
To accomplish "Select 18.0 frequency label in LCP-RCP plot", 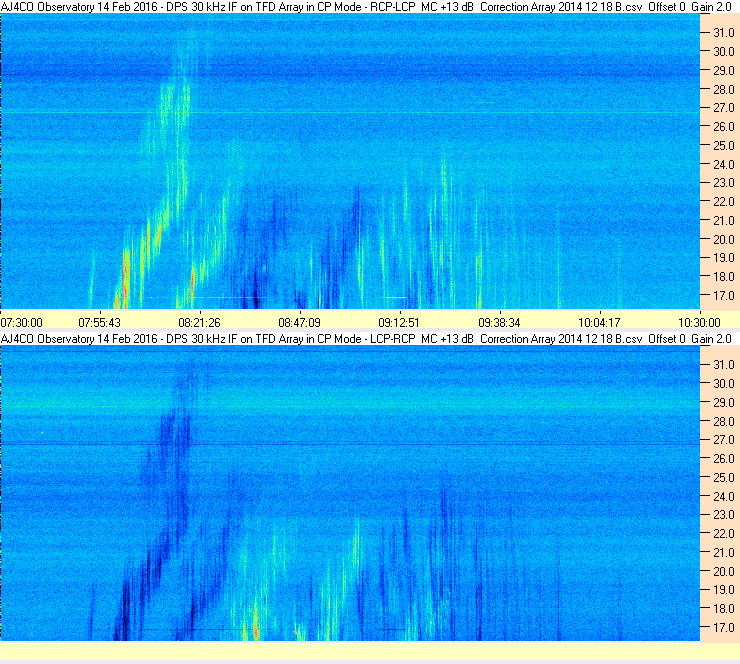I will coord(724,609).
